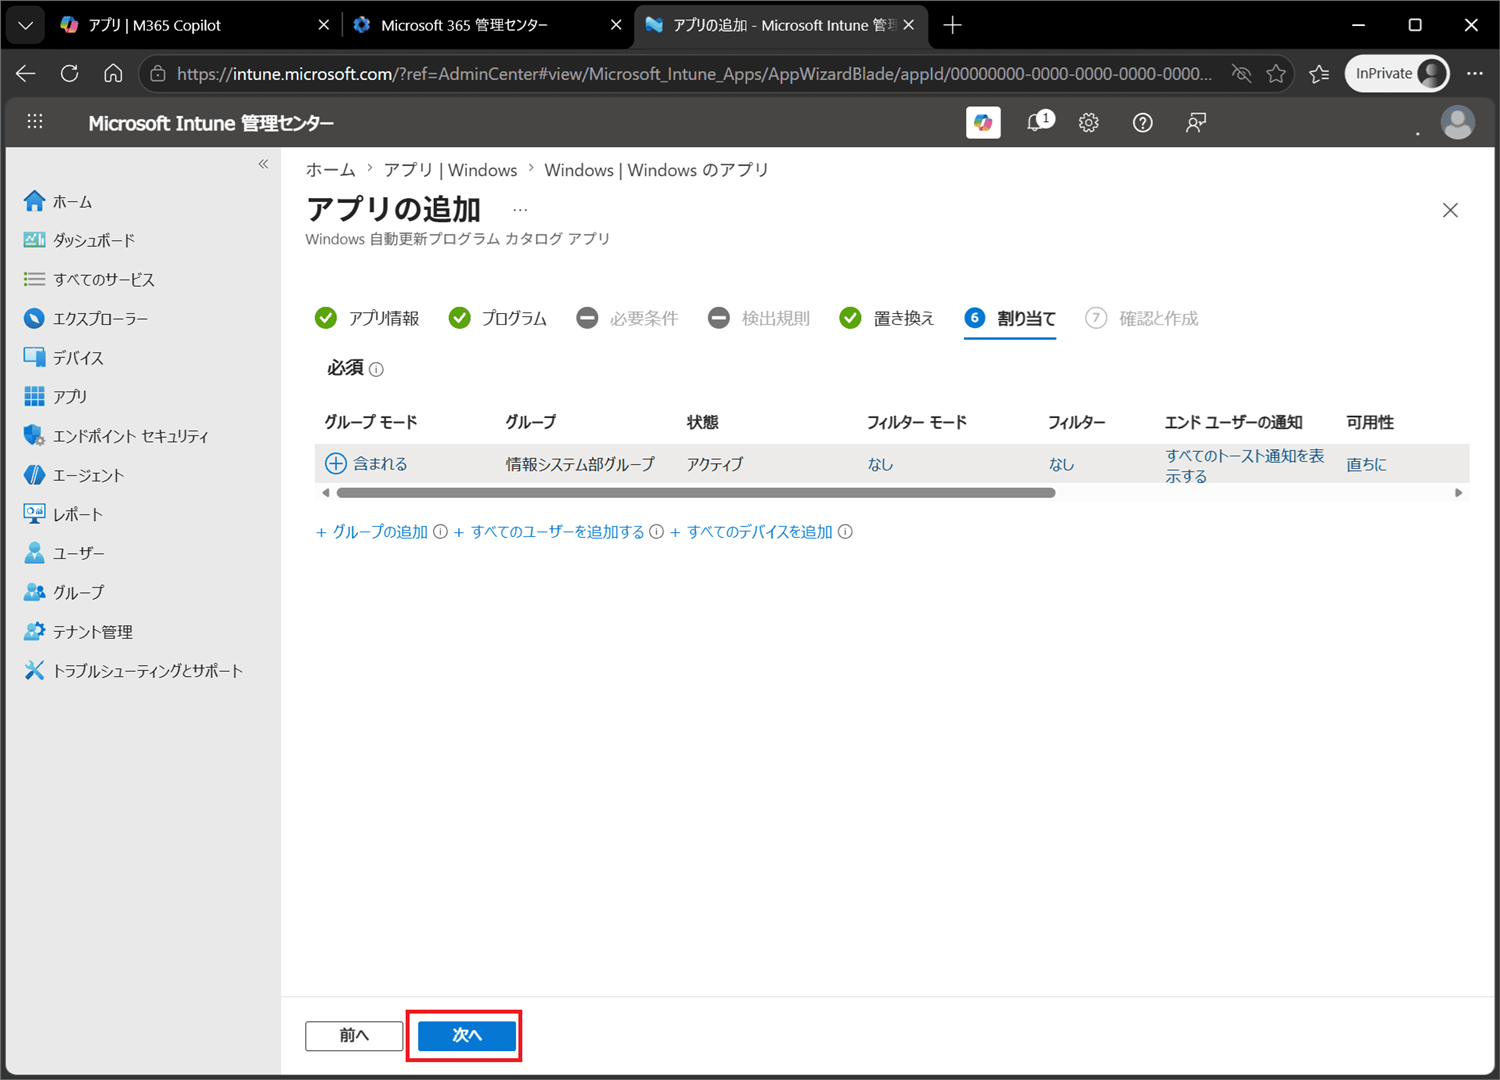Open the Copilot icon in Intune header
This screenshot has width=1500, height=1080.
[983, 122]
